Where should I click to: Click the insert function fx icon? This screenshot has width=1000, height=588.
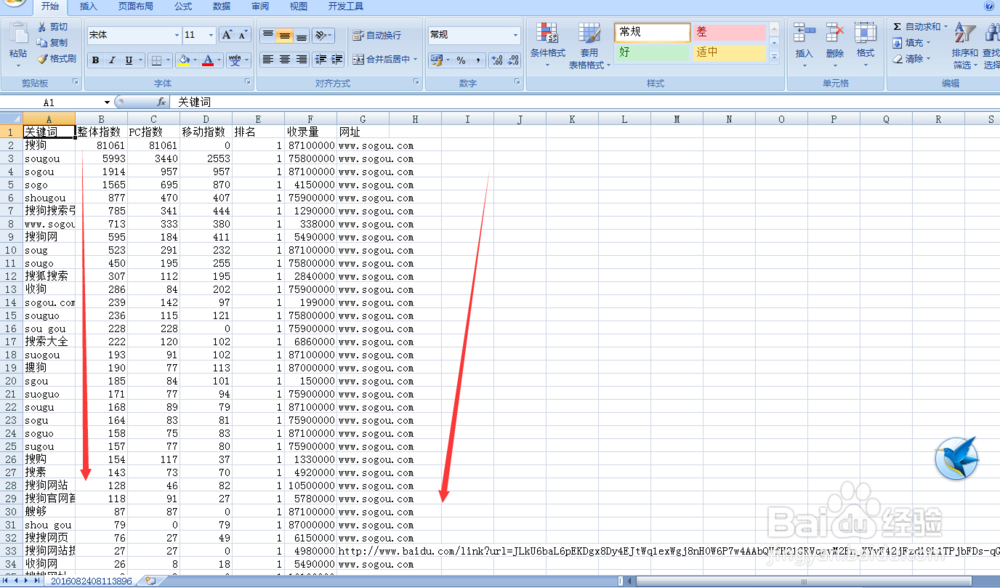tap(161, 102)
